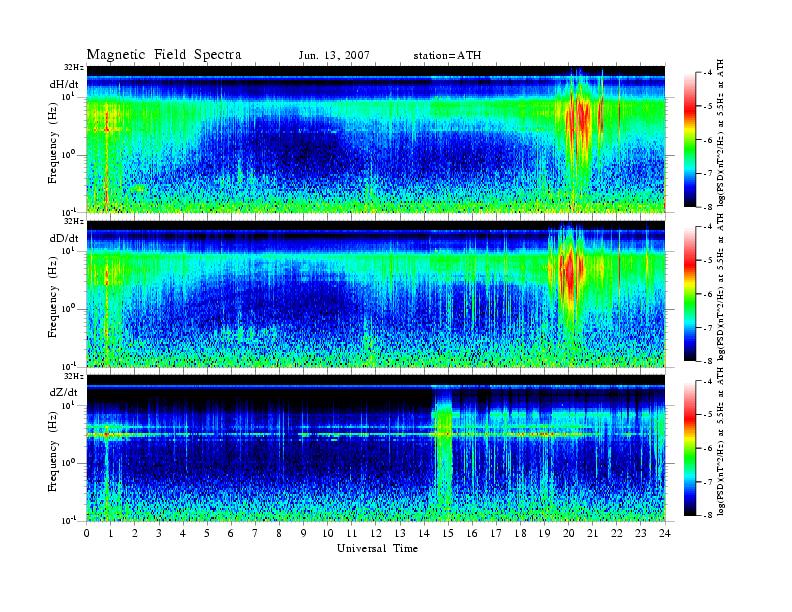Click the hour 13 tick label on time axis
Screen dimensions: 792x612
pyautogui.click(x=400, y=533)
